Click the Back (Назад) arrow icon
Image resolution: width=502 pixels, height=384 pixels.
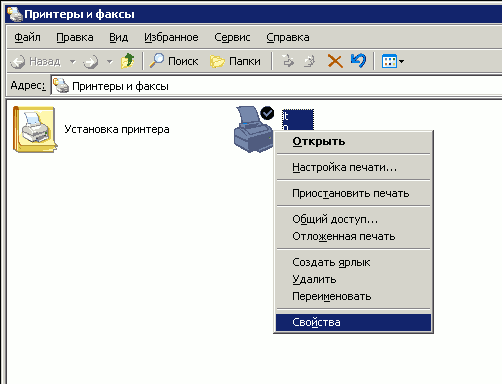[x=18, y=62]
